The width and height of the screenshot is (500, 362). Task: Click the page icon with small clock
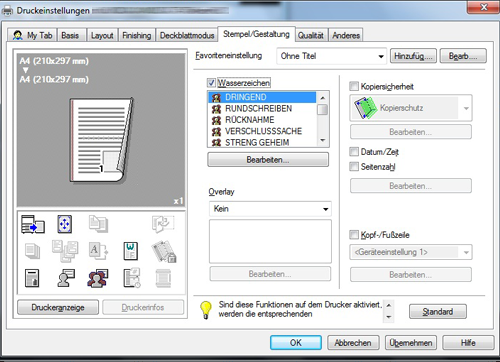pos(132,278)
